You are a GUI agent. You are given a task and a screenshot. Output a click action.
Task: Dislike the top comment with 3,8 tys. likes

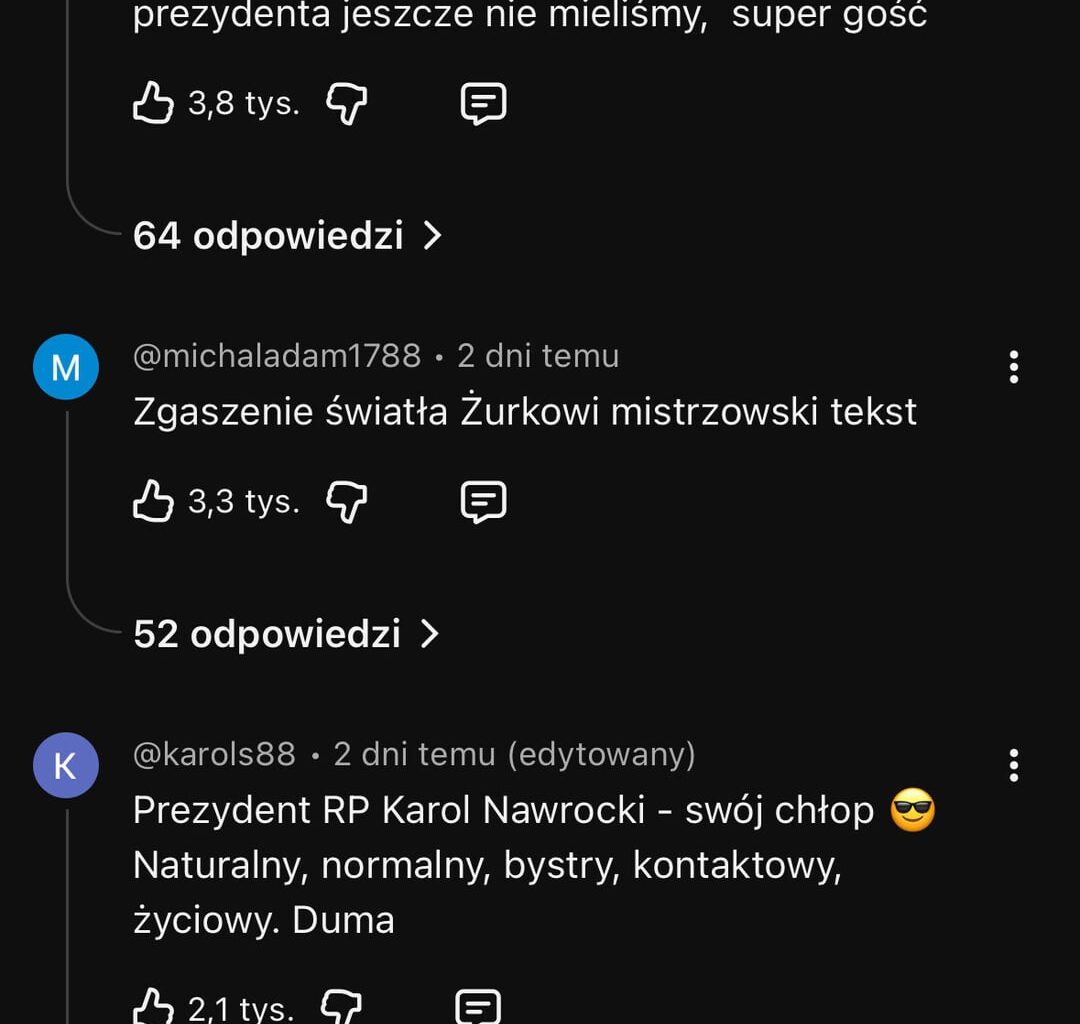(x=345, y=103)
